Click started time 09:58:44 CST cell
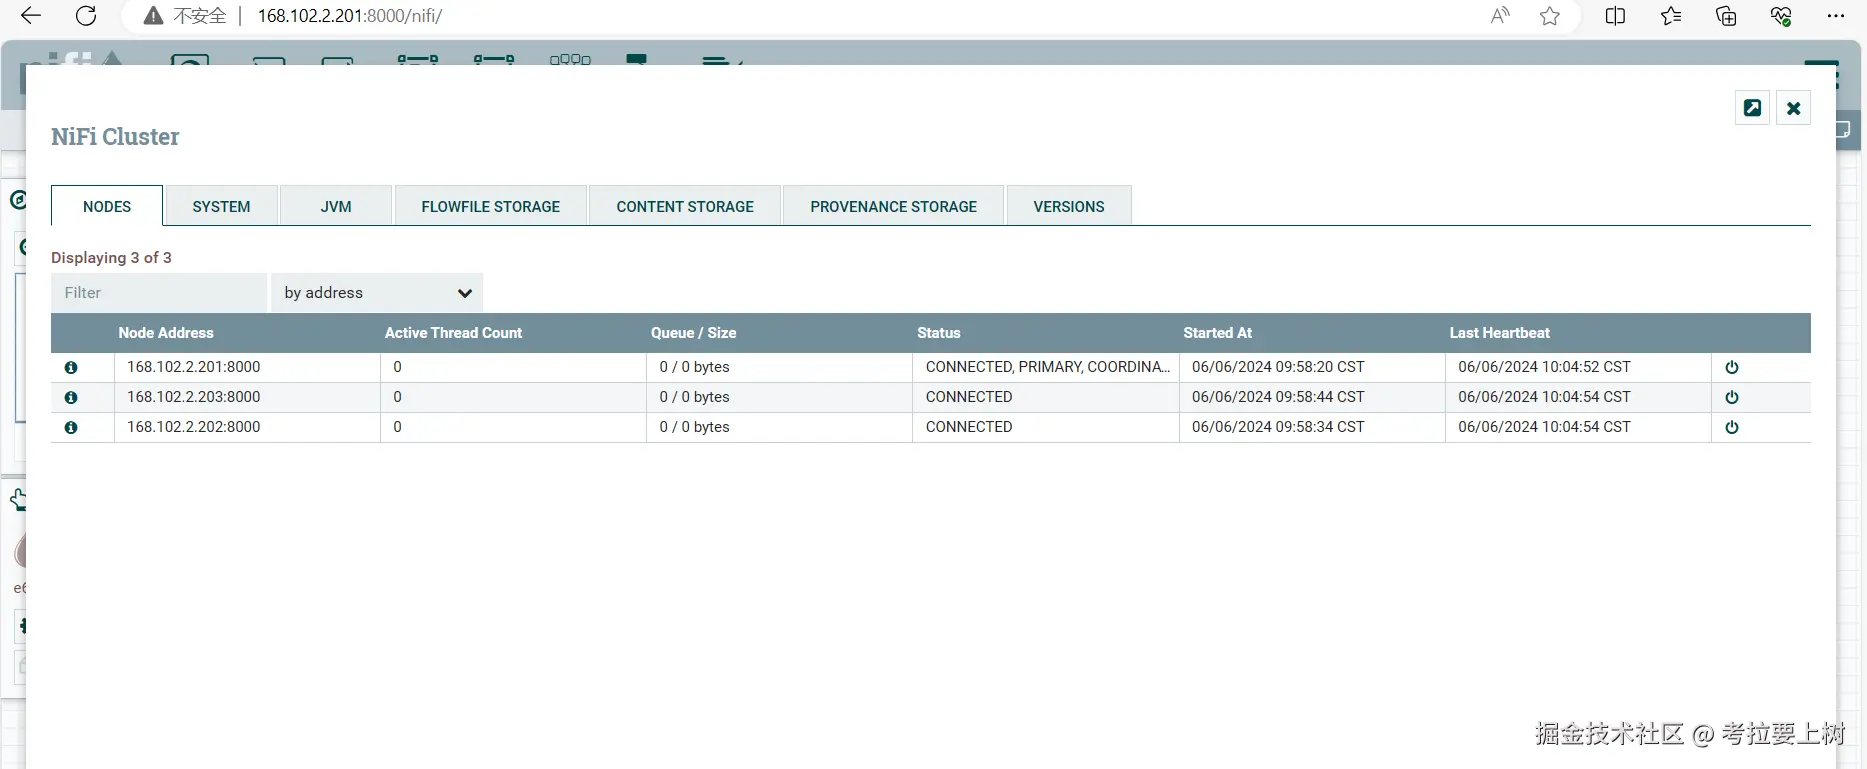Viewport: 1867px width, 769px height. (1312, 397)
